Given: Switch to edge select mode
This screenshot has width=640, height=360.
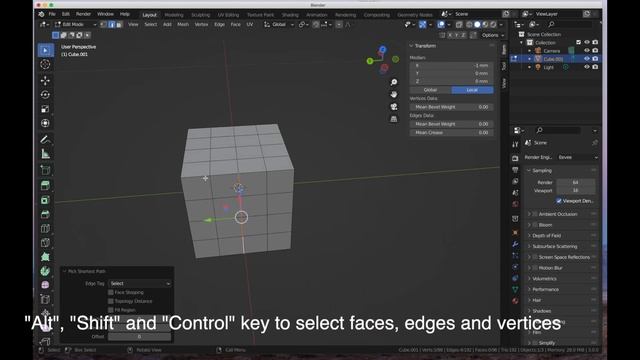Looking at the screenshot, I should click(x=111, y=24).
